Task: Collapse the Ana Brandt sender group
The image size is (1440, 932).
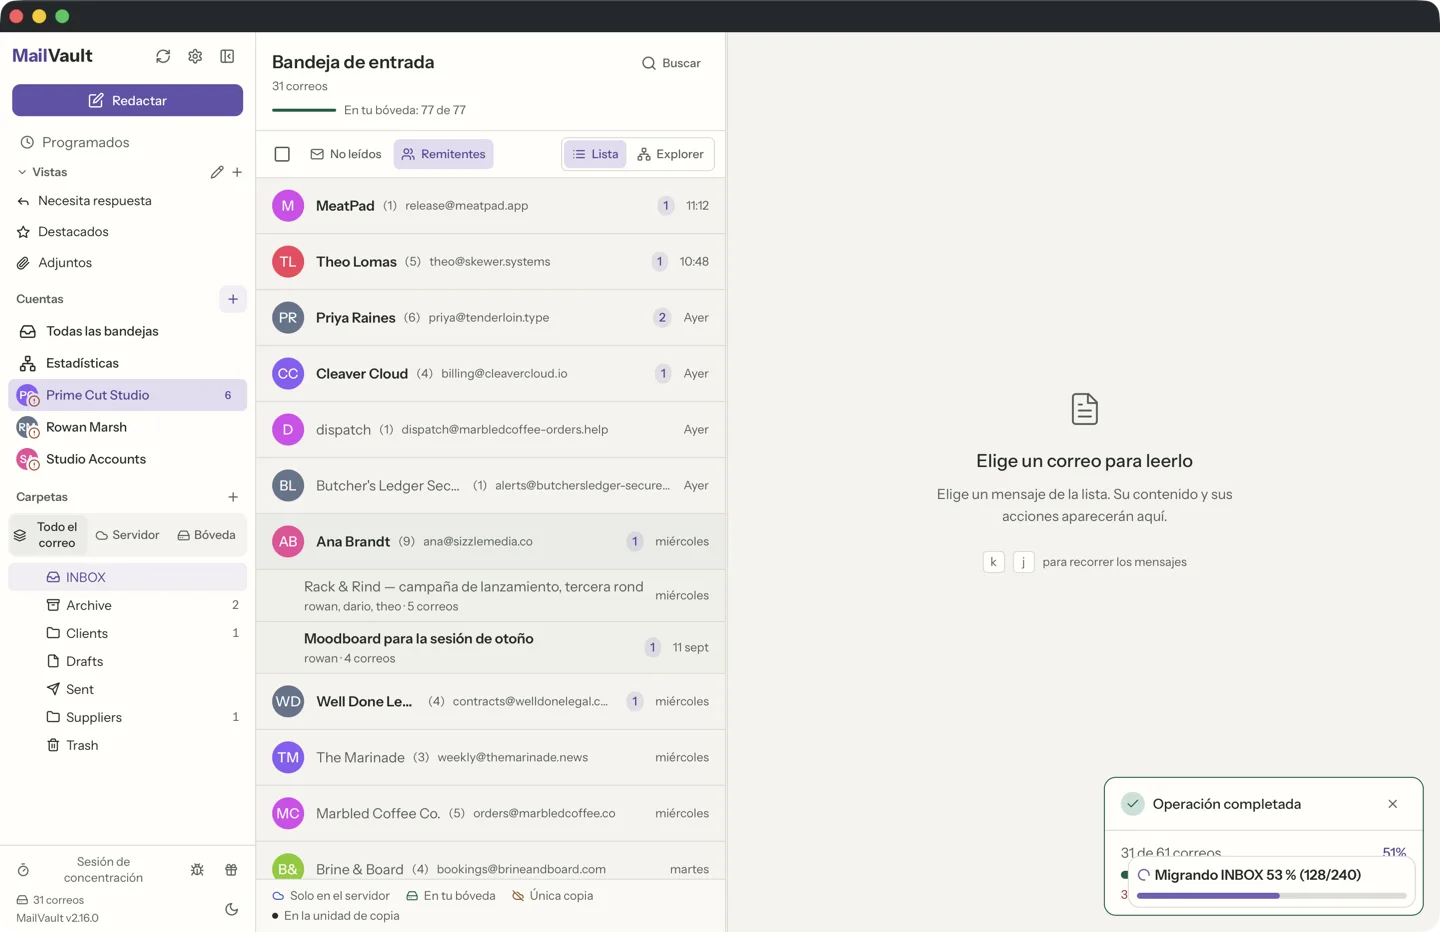Action: (x=491, y=542)
